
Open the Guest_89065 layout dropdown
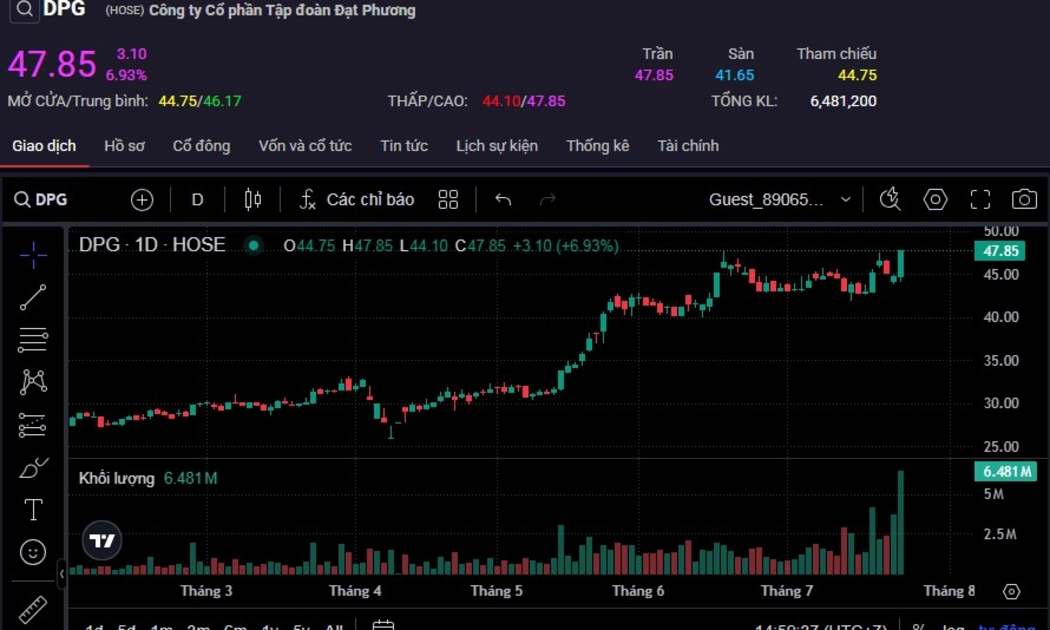780,200
